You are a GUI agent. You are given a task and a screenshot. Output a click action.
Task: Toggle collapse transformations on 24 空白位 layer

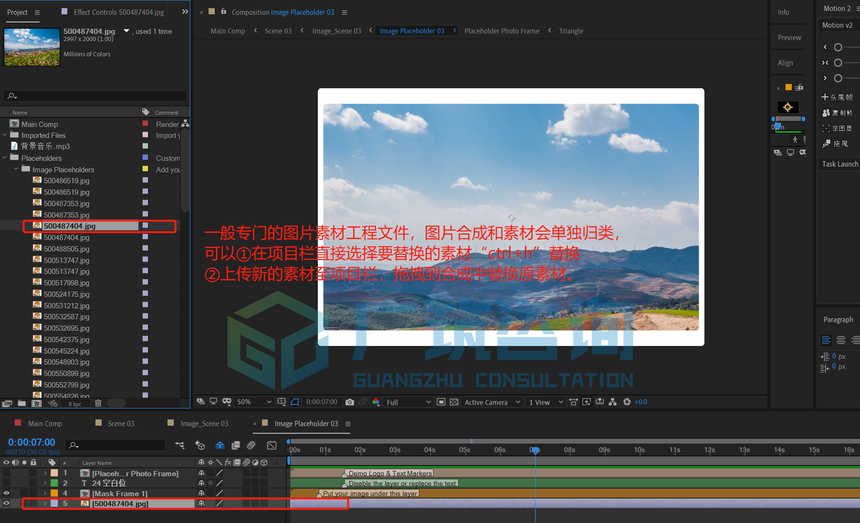(210, 483)
